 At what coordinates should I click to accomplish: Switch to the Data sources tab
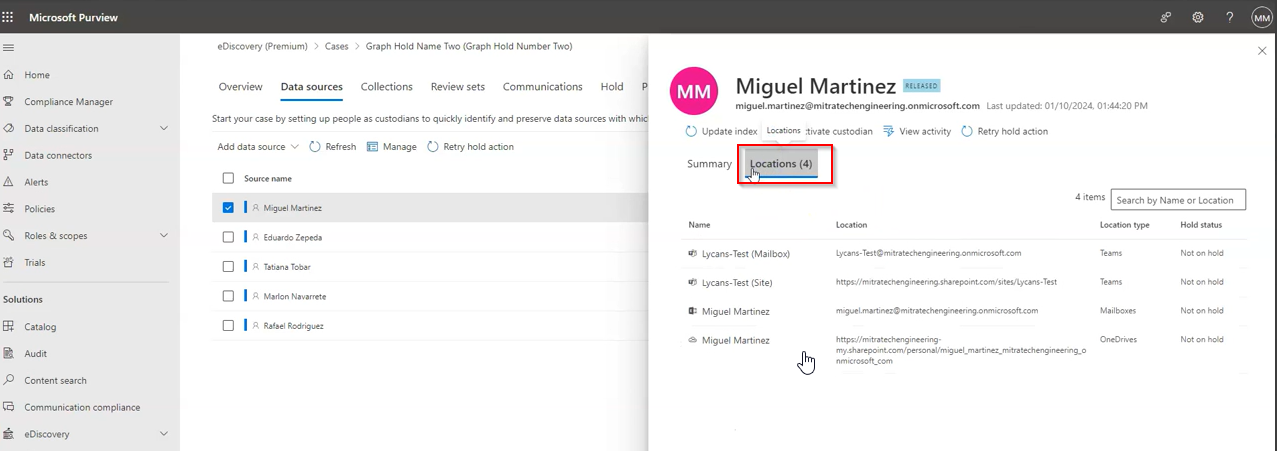(x=312, y=87)
